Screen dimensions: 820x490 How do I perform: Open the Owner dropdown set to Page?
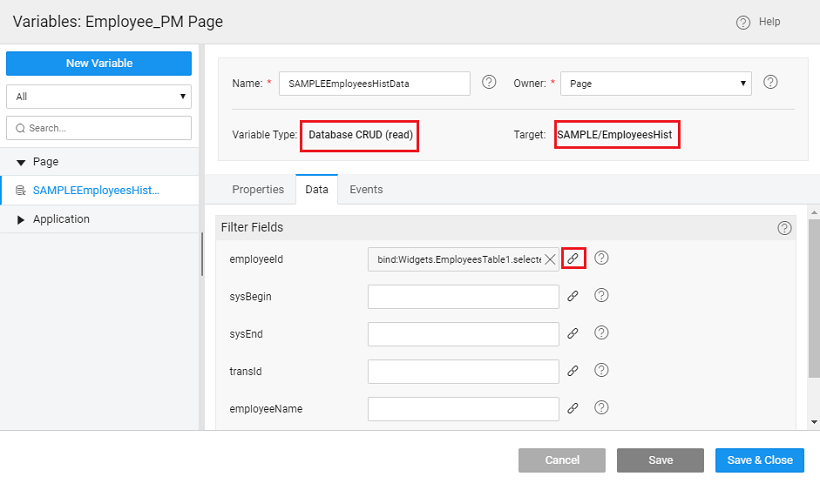coord(656,84)
